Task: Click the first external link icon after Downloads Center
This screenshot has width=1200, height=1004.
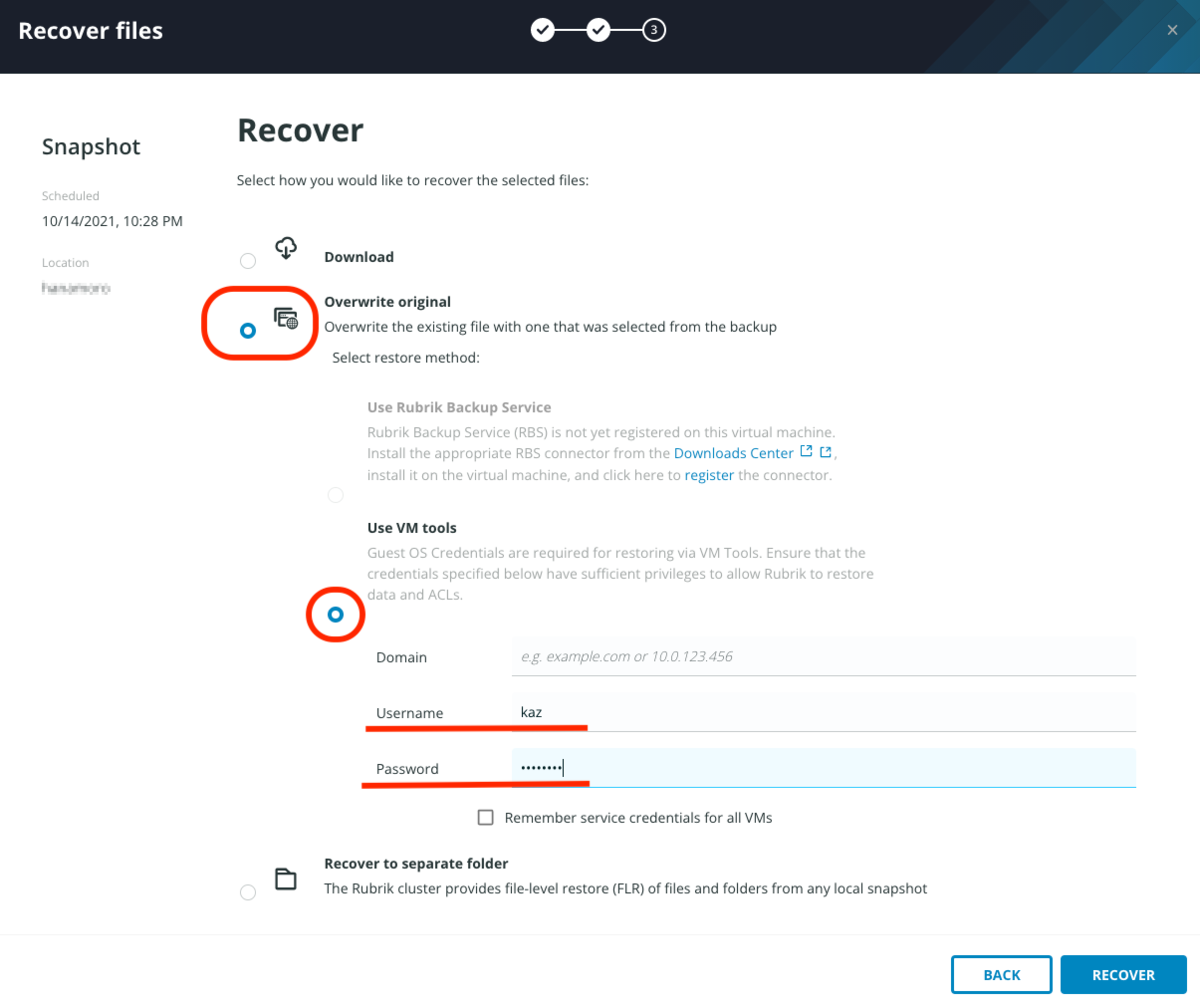Action: coord(807,452)
